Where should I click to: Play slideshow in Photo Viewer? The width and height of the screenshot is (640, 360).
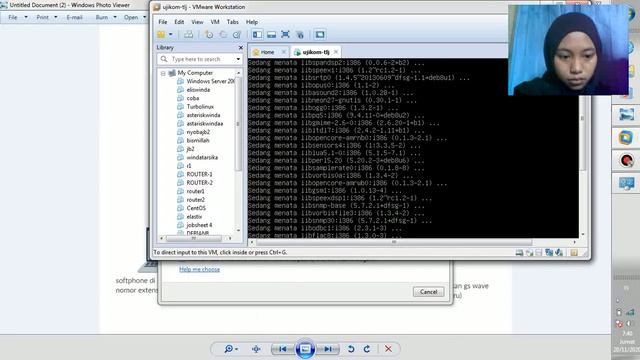tap(305, 349)
